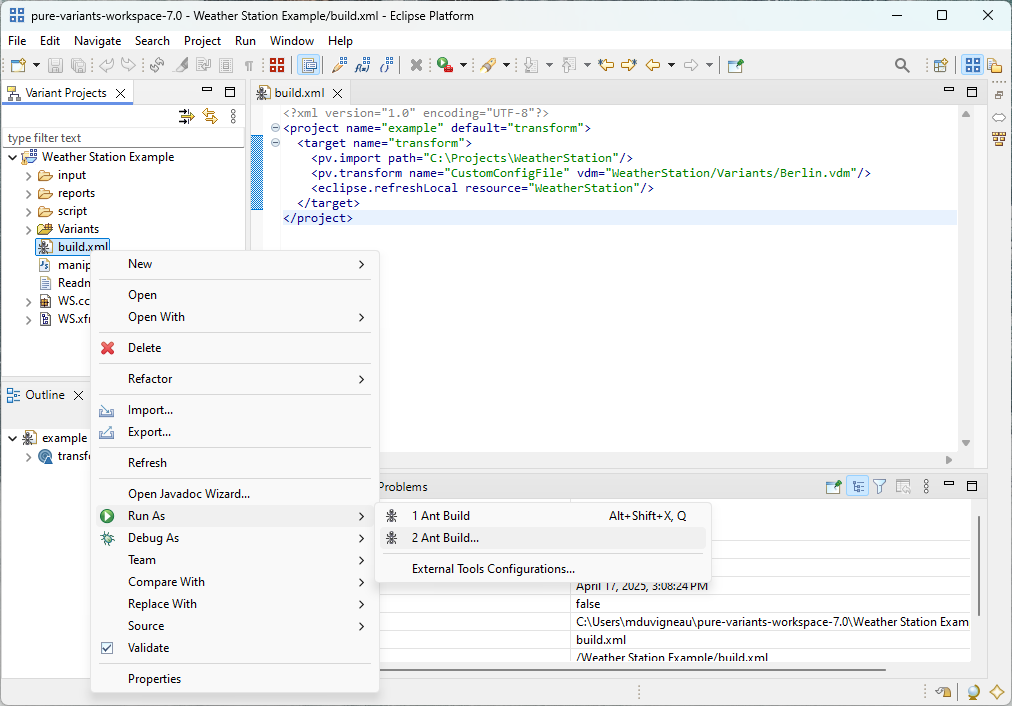
Task: Click the Pin to Selection icon in Properties
Action: 833,487
